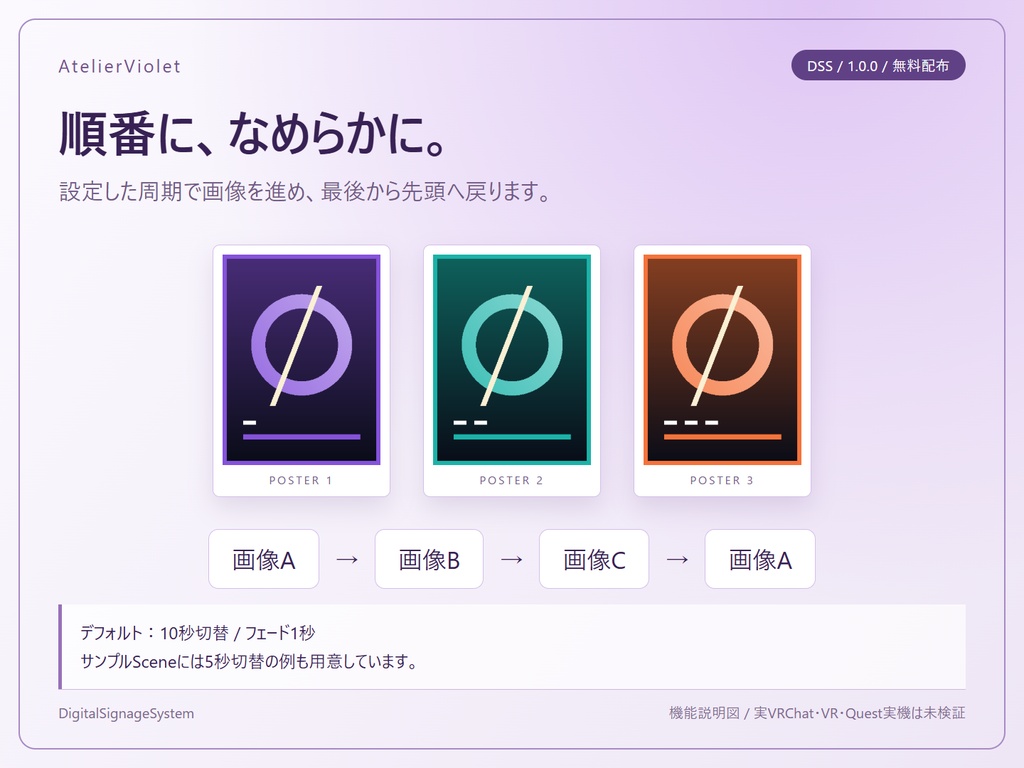Click the orange progress bar in Poster 3
Image resolution: width=1024 pixels, height=768 pixels.
(723, 437)
